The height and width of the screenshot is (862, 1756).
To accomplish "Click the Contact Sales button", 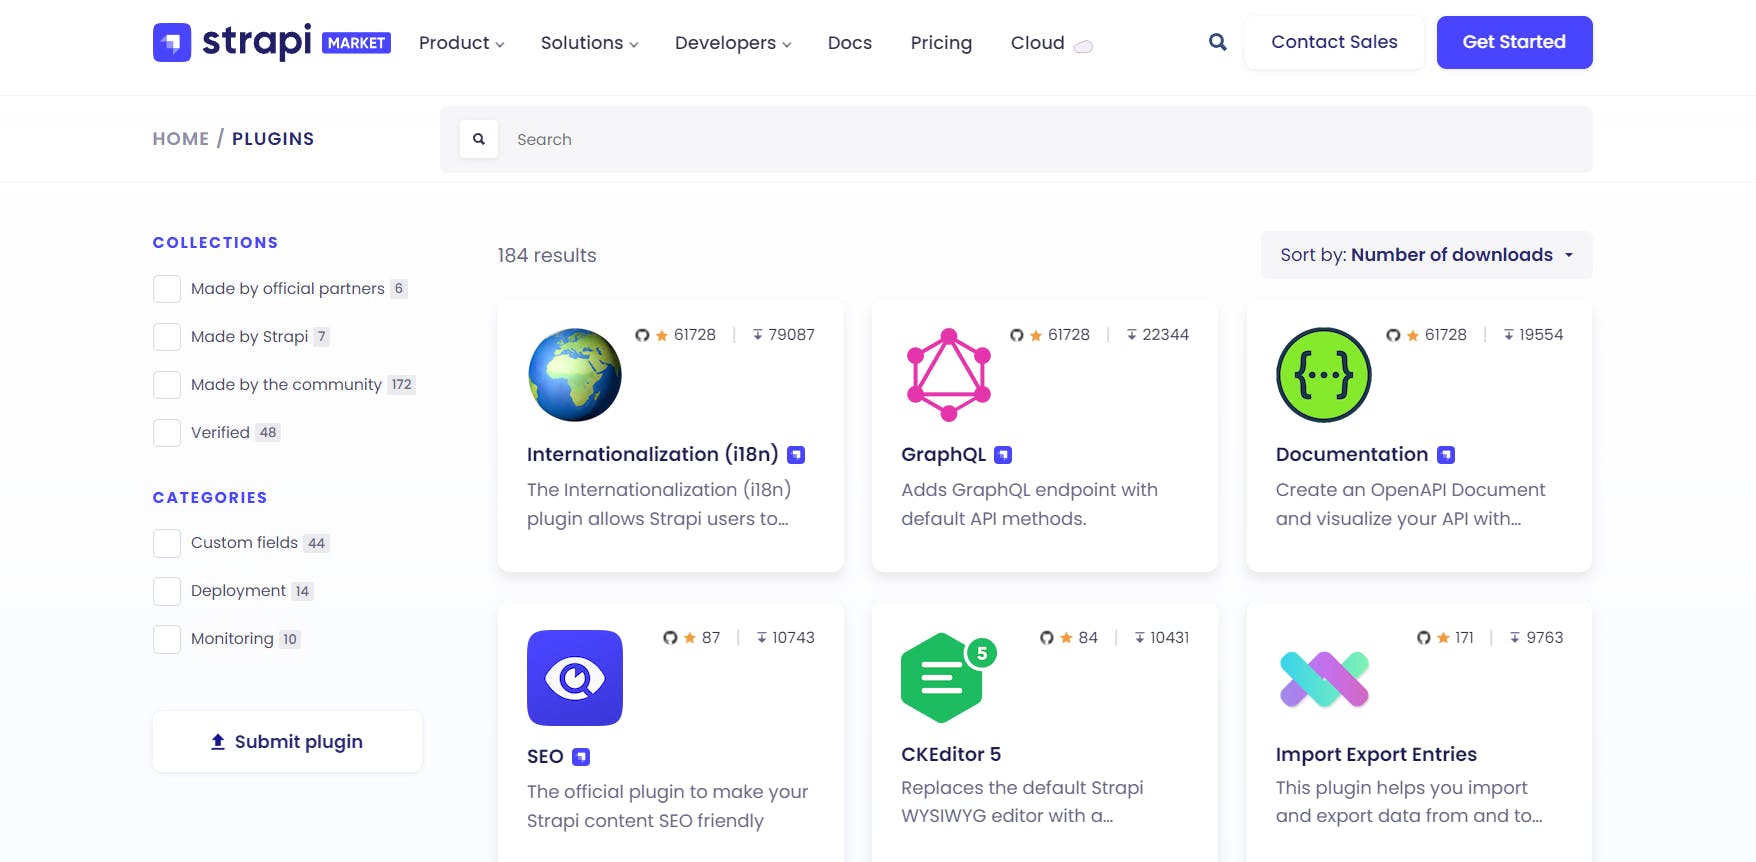I will (x=1335, y=42).
